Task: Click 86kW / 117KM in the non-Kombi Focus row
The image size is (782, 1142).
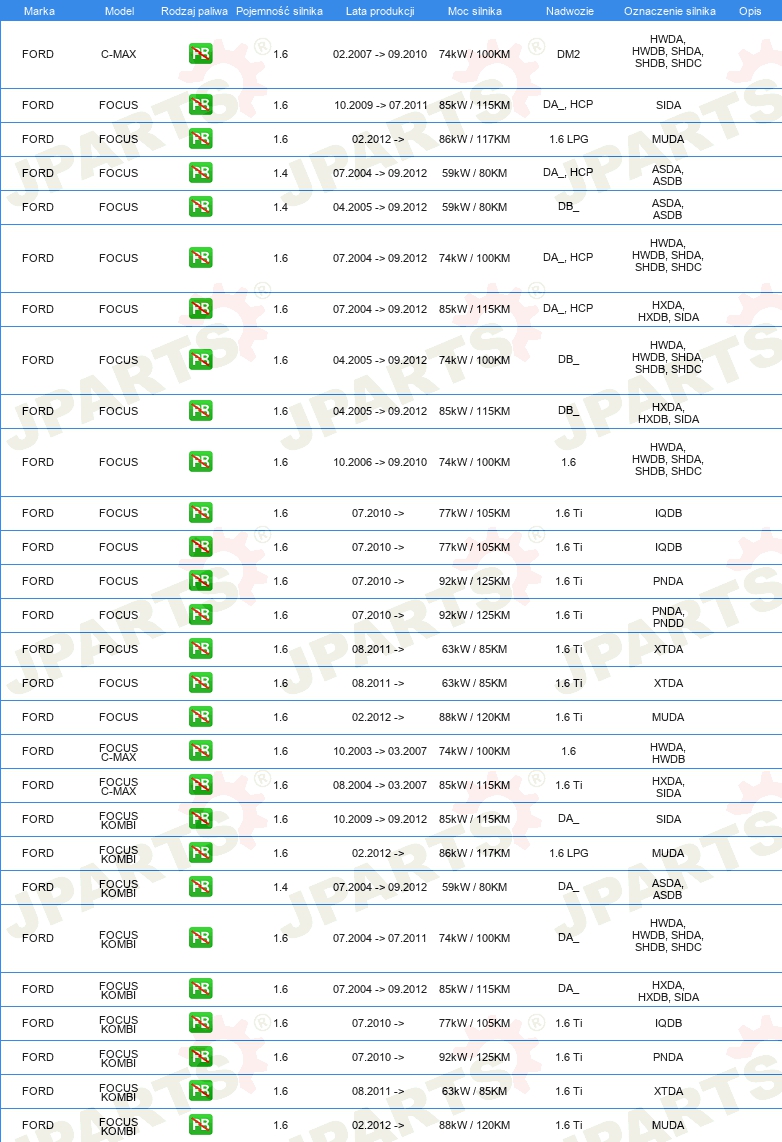Action: (x=475, y=139)
